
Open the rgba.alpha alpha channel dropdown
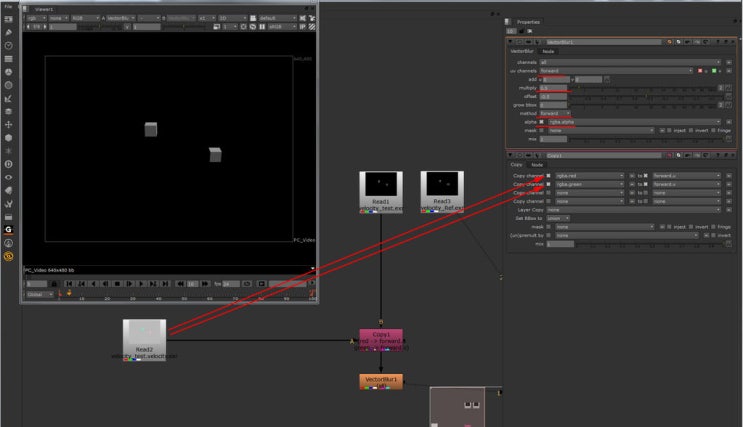coord(634,122)
